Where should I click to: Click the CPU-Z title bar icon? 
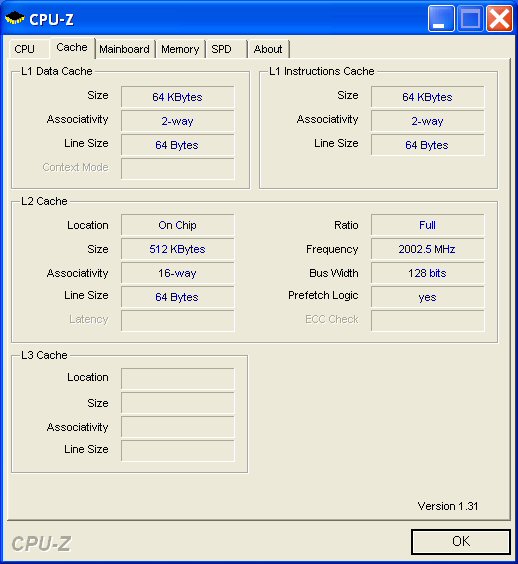pos(14,18)
